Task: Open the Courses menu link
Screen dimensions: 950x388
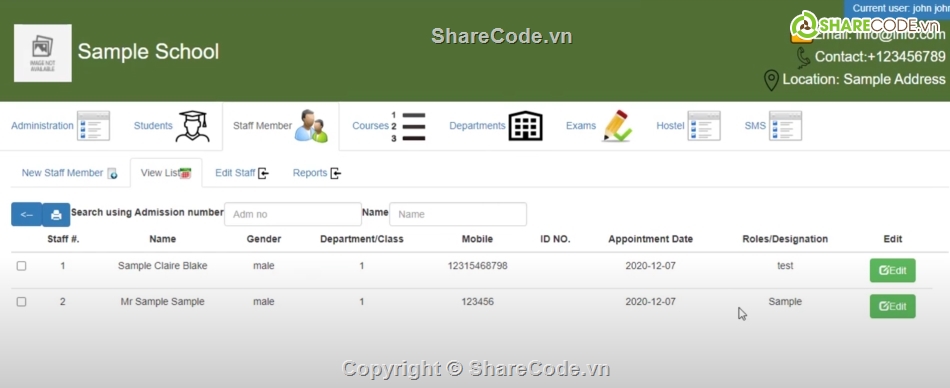Action: [370, 126]
